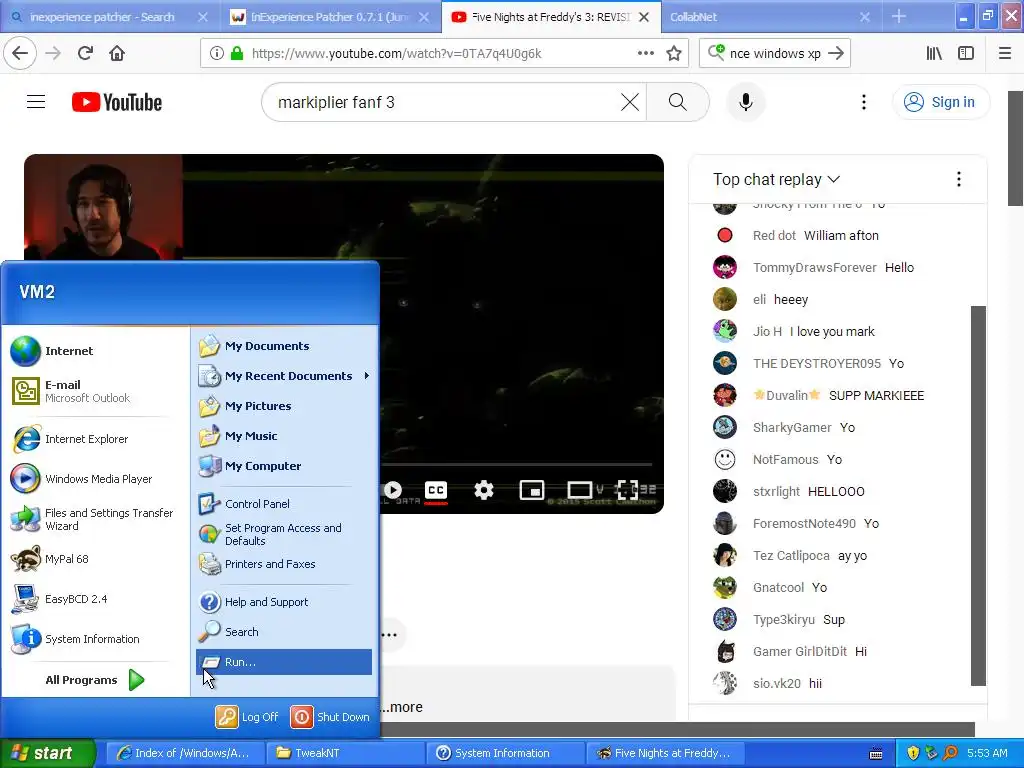Launch Internet Explorer
Image resolution: width=1024 pixels, height=768 pixels.
tap(95, 439)
